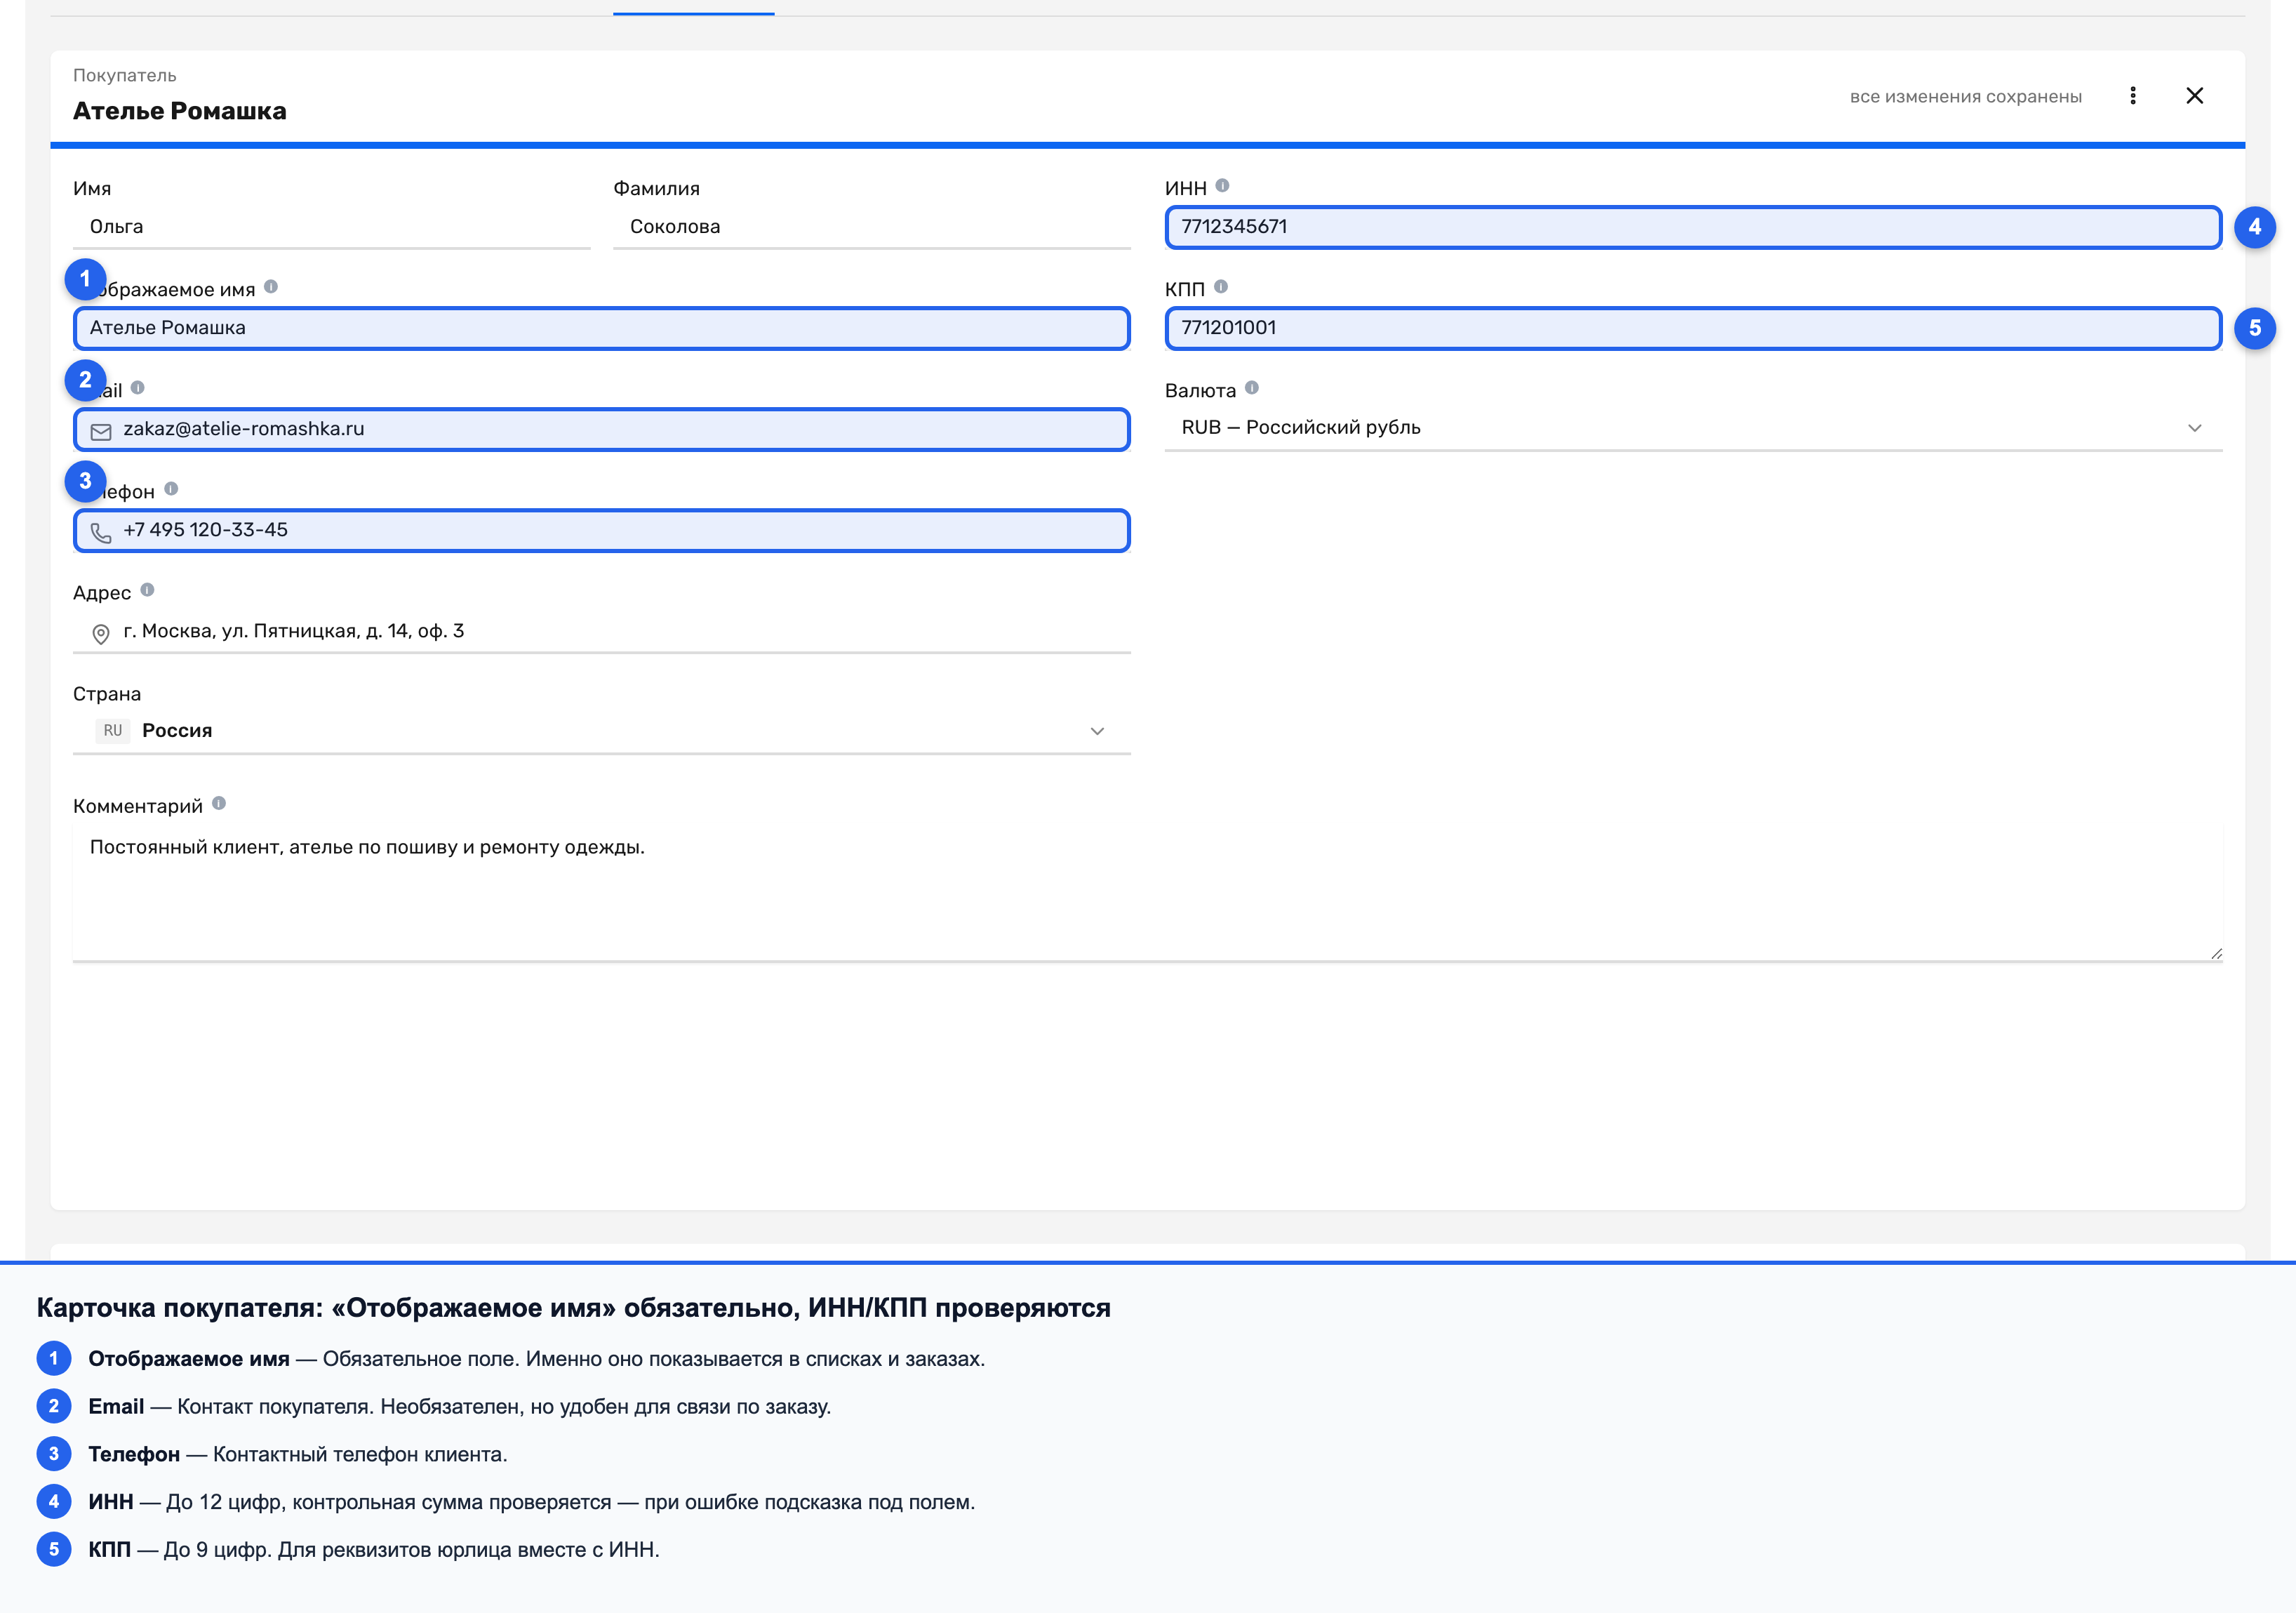Click the info icon next to Email label

point(138,388)
